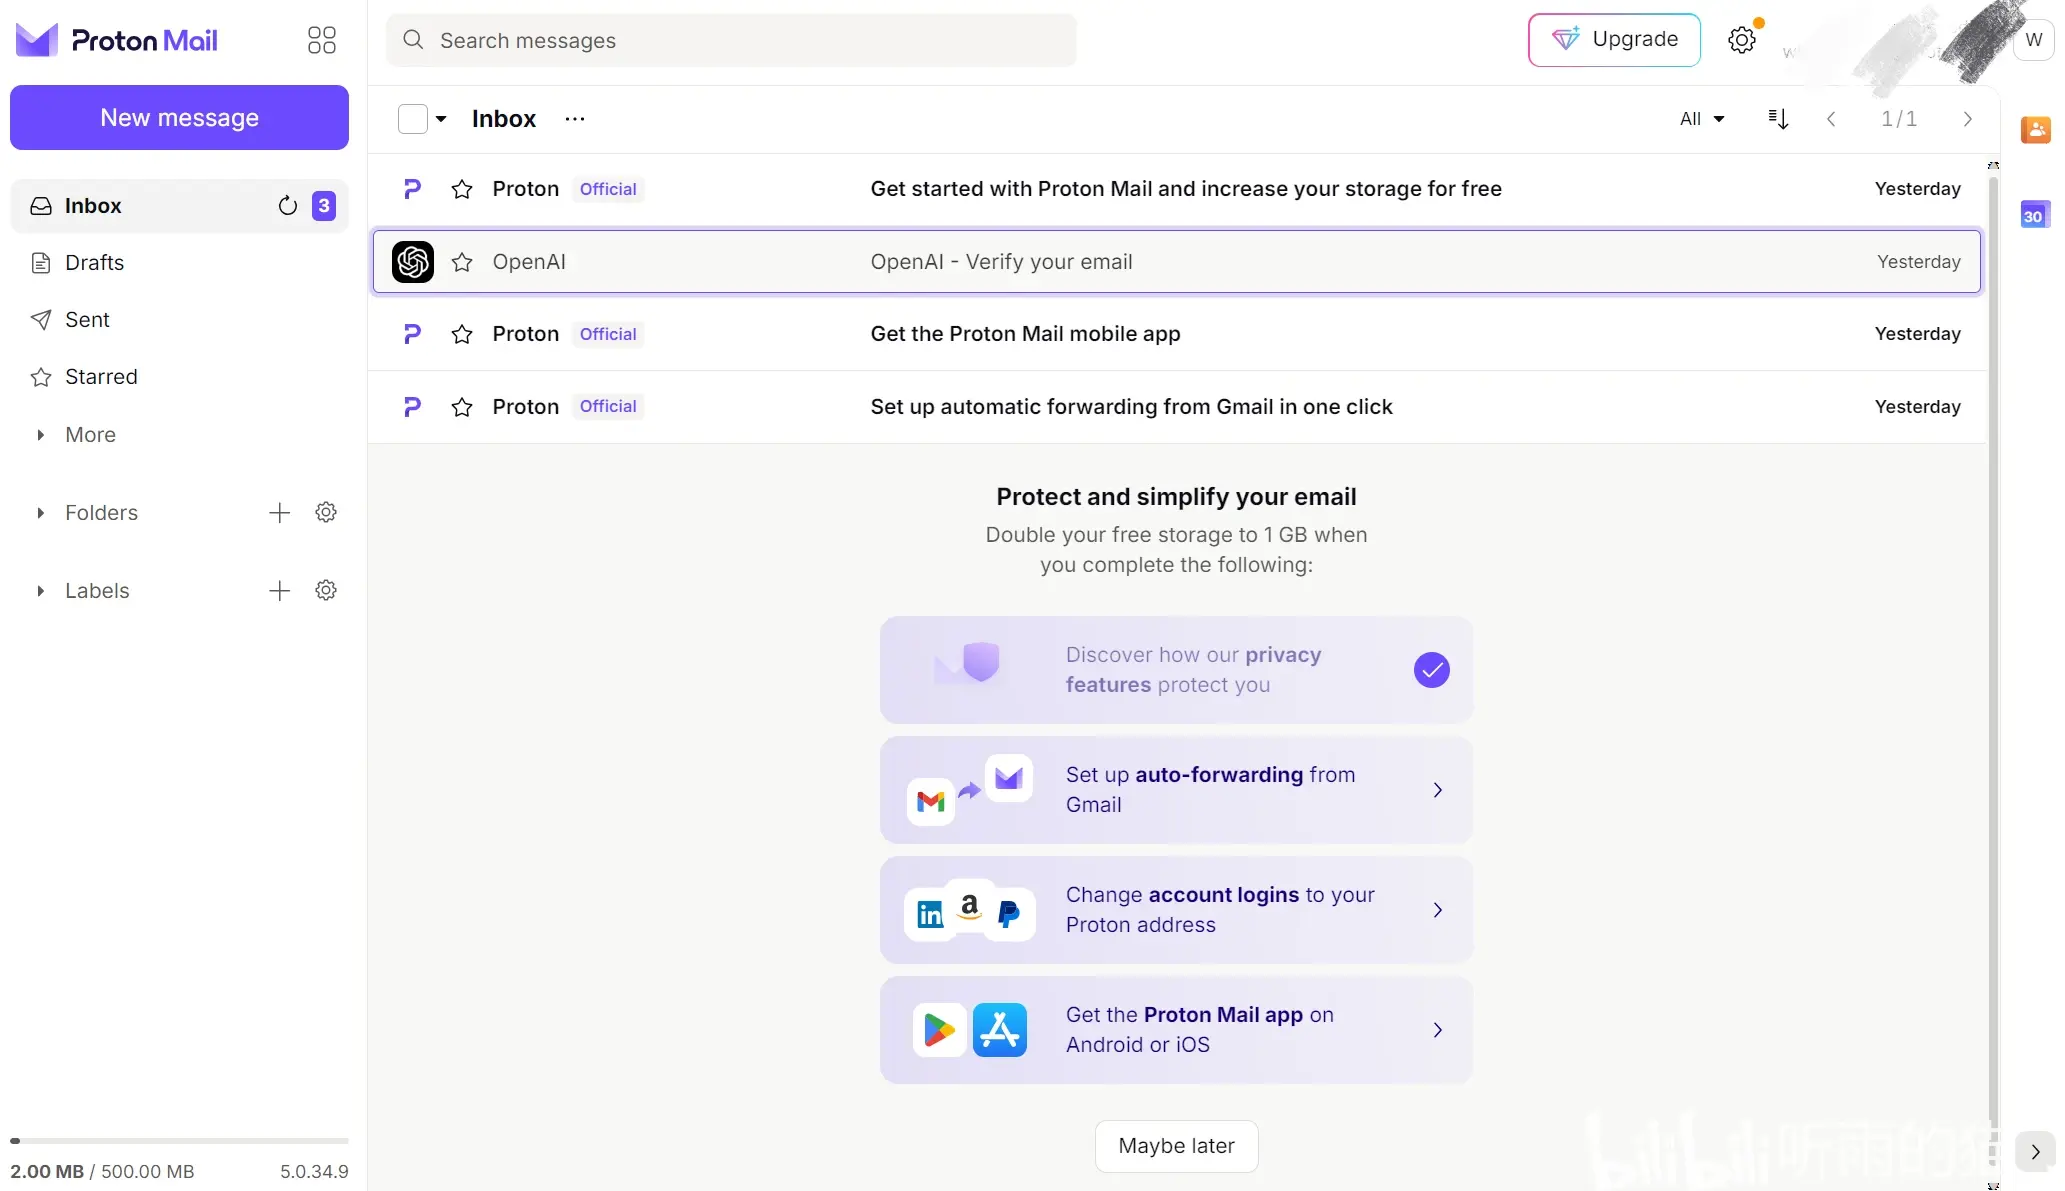Expand the More sidebar section
The image size is (2065, 1191).
point(90,435)
